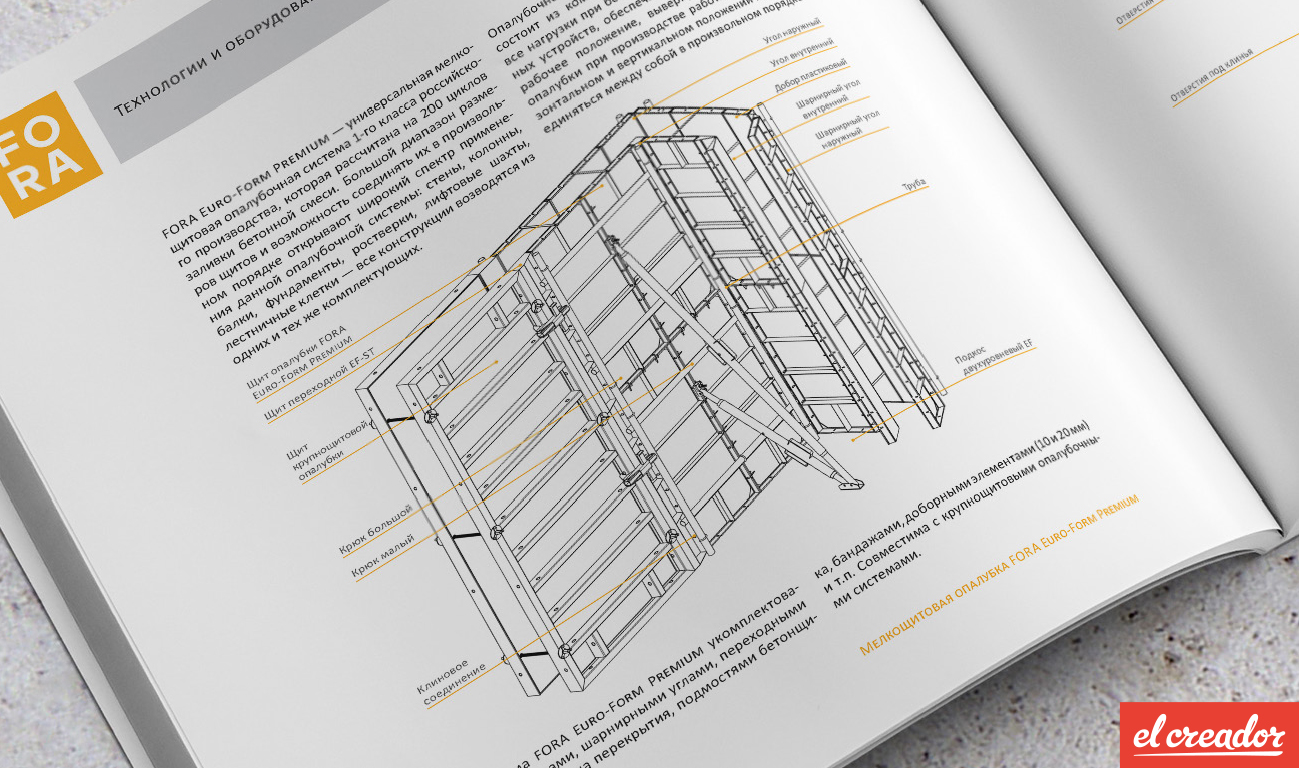
Task: Click the el creador red logo badge
Action: coord(1208,735)
